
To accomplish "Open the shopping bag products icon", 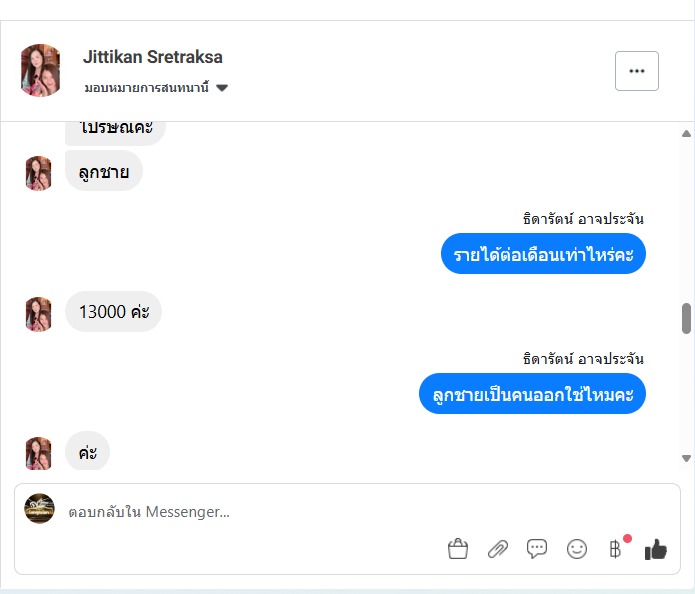I will pyautogui.click(x=458, y=549).
